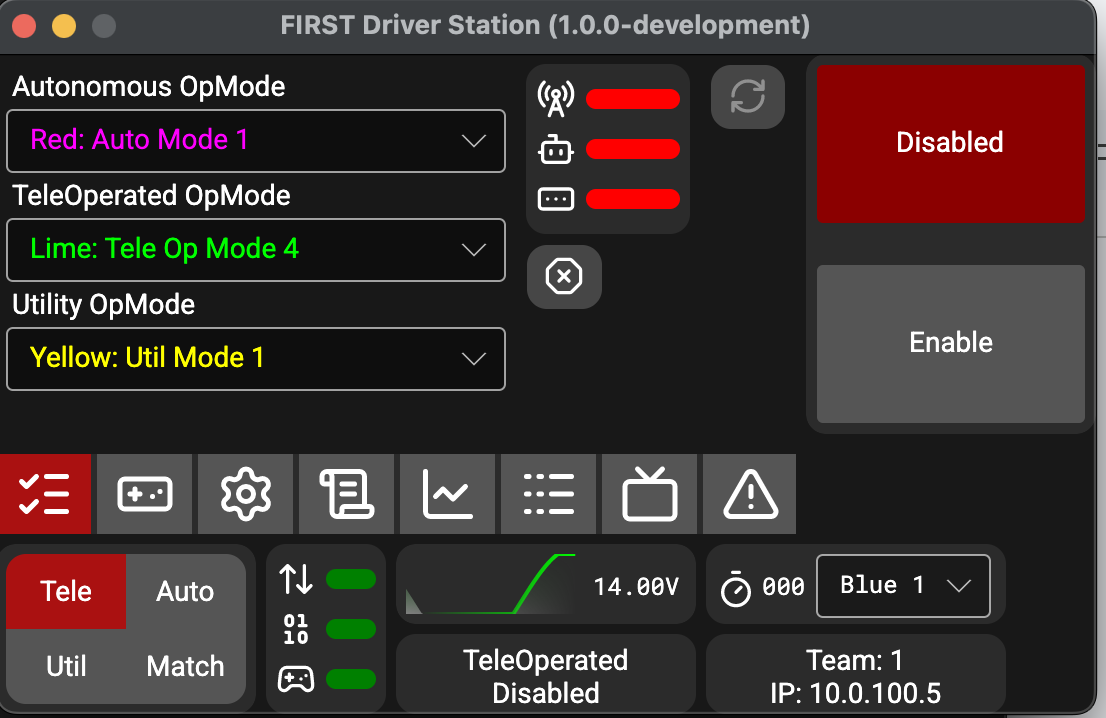Click the three-dot device status icon
The width and height of the screenshot is (1106, 718).
pyautogui.click(x=556, y=199)
